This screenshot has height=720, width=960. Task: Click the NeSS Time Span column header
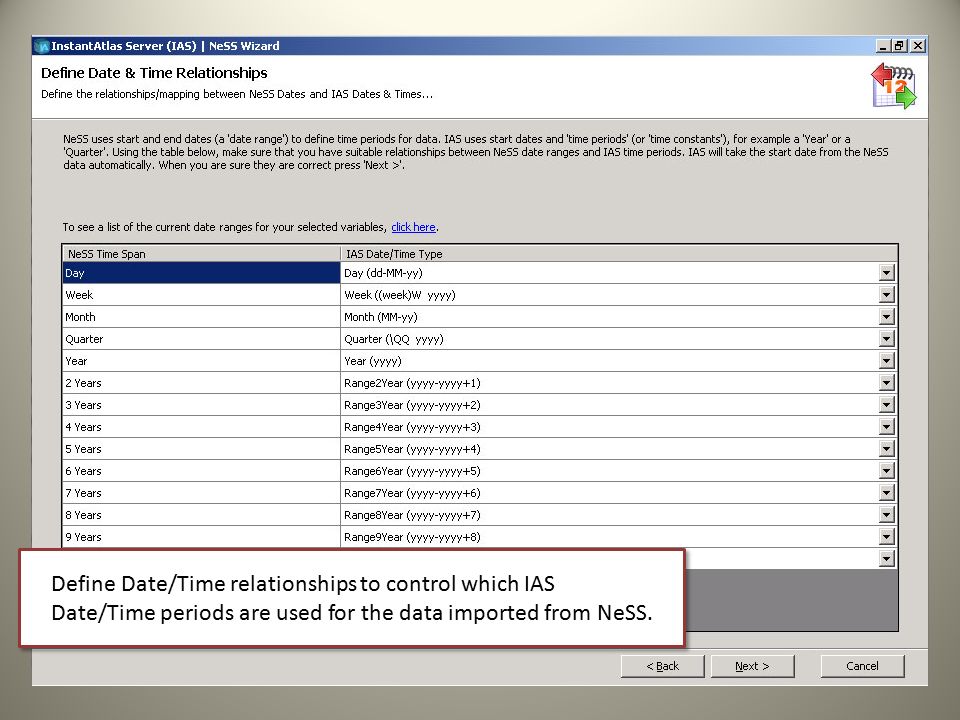click(x=201, y=253)
